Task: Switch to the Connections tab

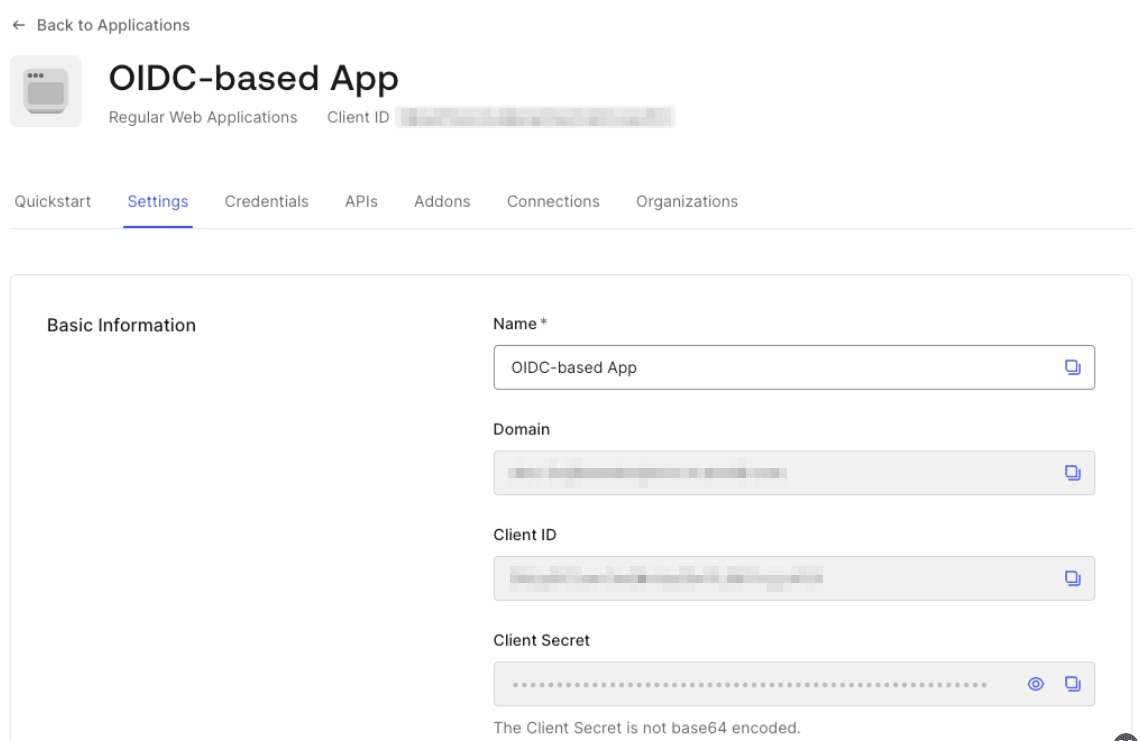Action: click(553, 201)
